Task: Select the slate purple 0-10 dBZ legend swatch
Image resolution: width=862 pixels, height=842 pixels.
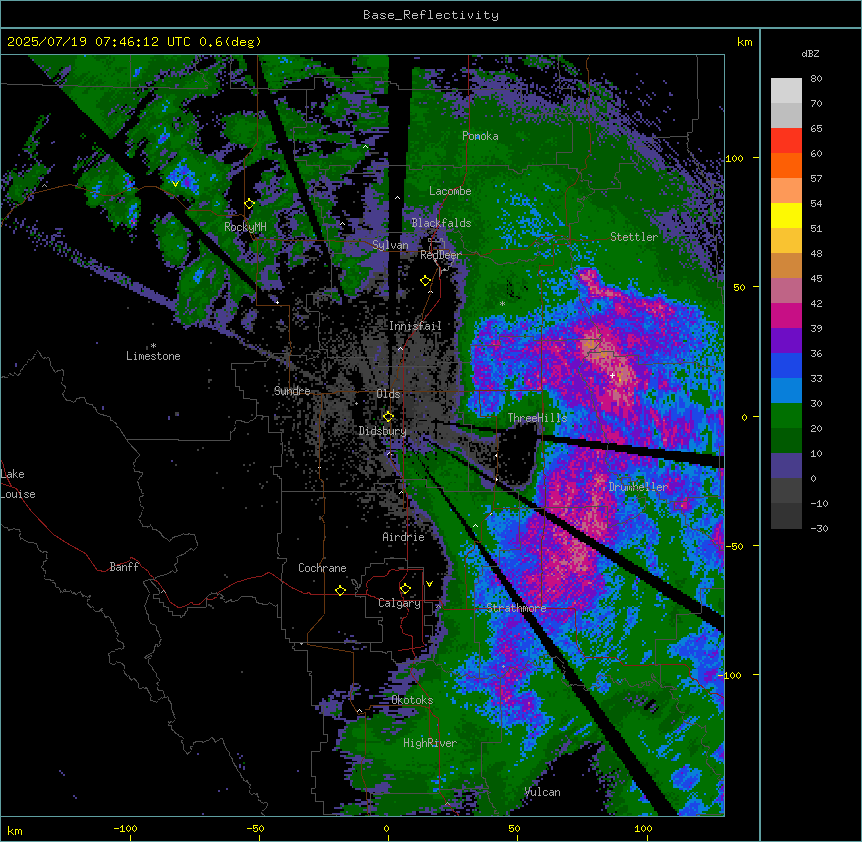Action: (x=786, y=466)
